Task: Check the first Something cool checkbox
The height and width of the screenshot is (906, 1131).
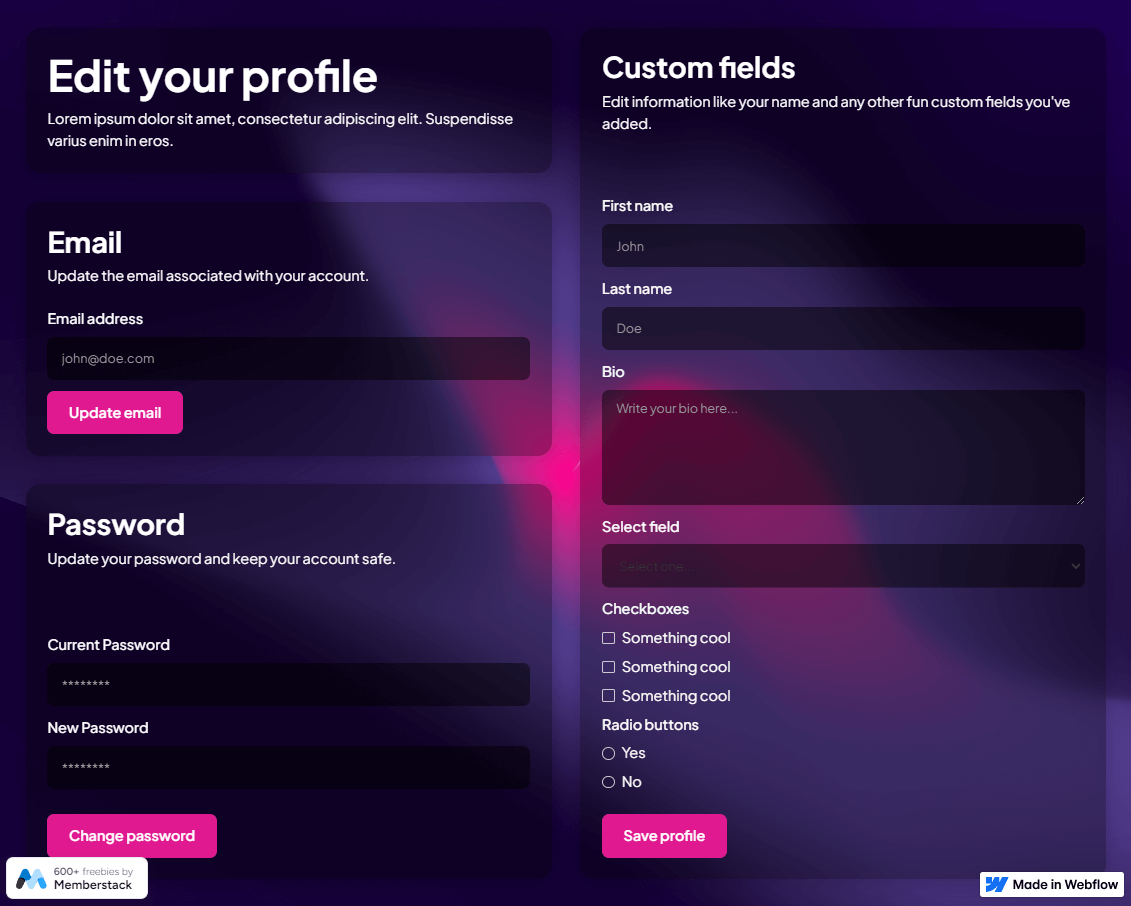Action: click(x=608, y=637)
